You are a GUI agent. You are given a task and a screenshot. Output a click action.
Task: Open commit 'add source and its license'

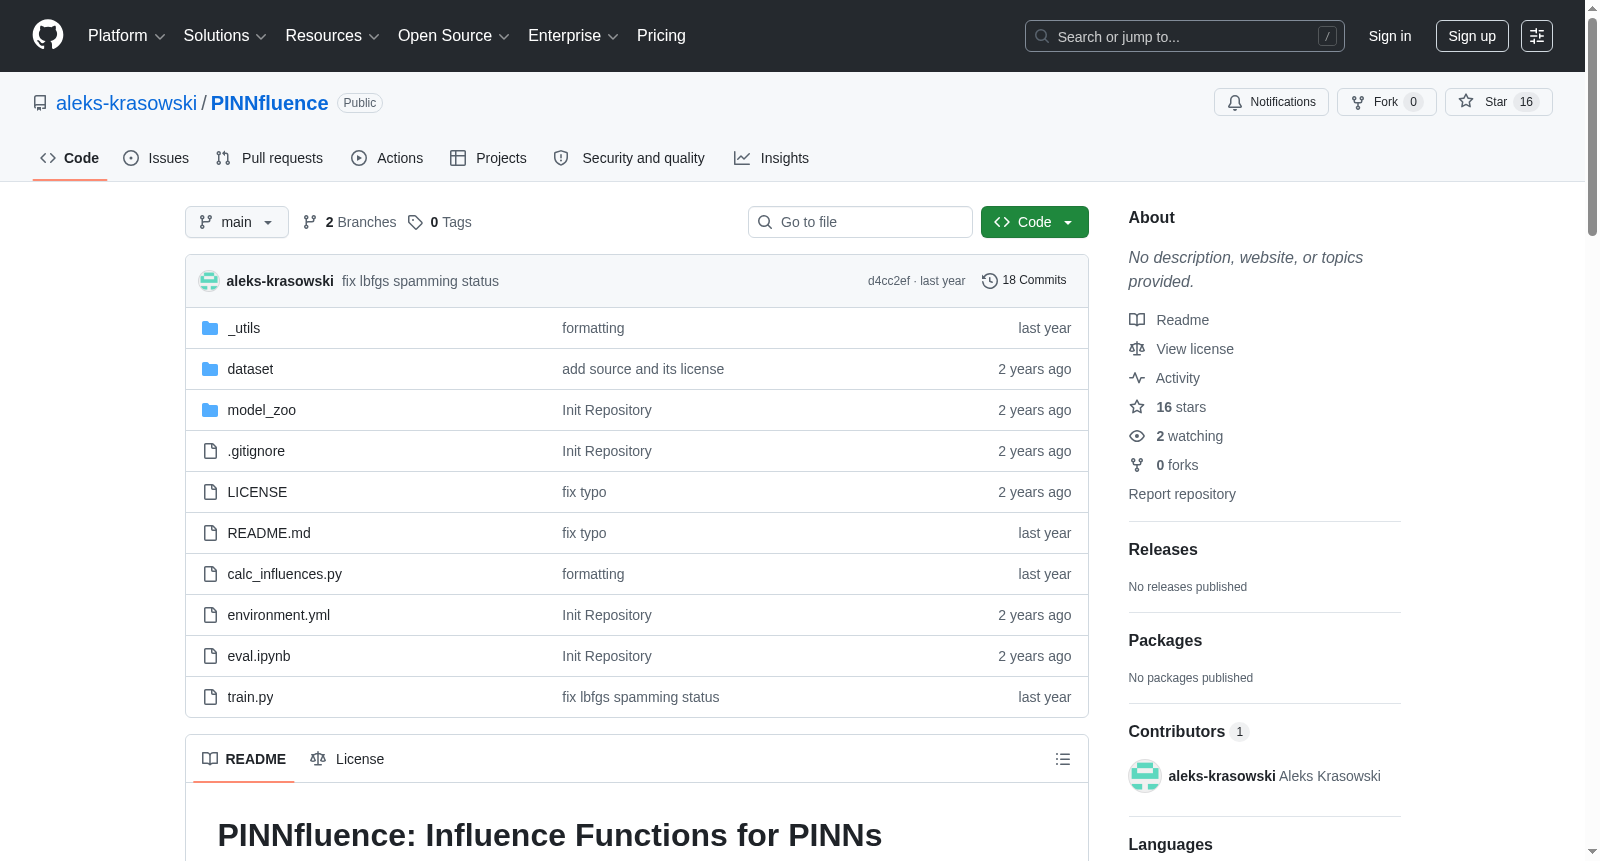pos(643,369)
